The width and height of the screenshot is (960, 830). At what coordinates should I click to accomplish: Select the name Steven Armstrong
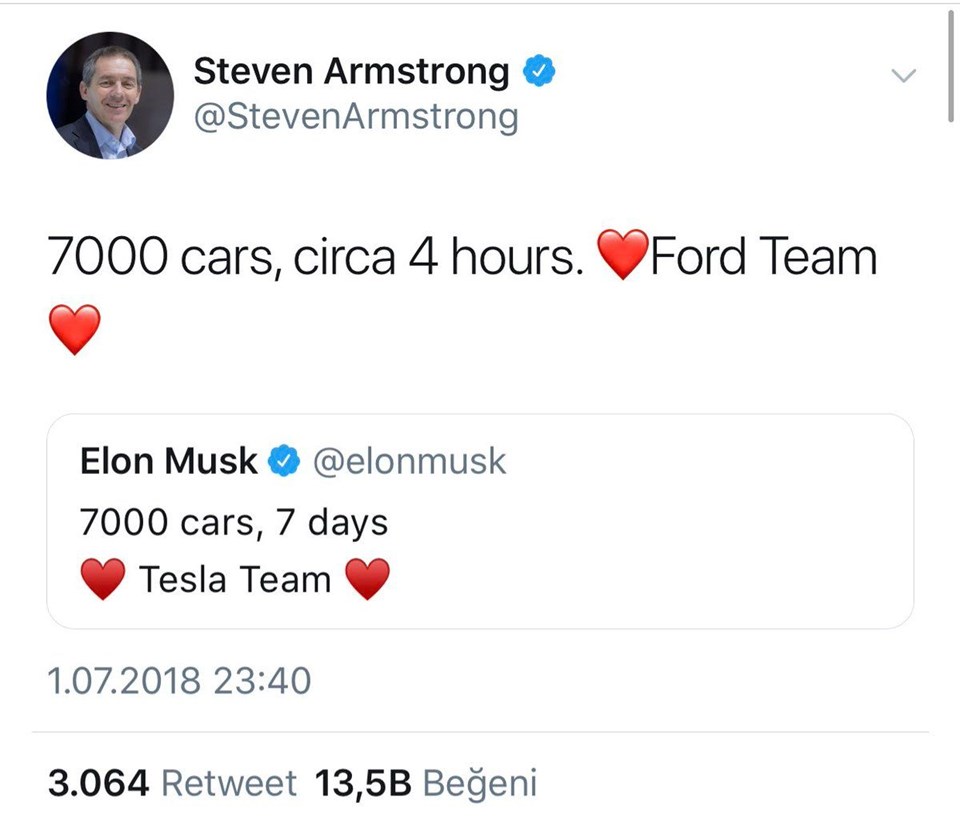[x=352, y=70]
